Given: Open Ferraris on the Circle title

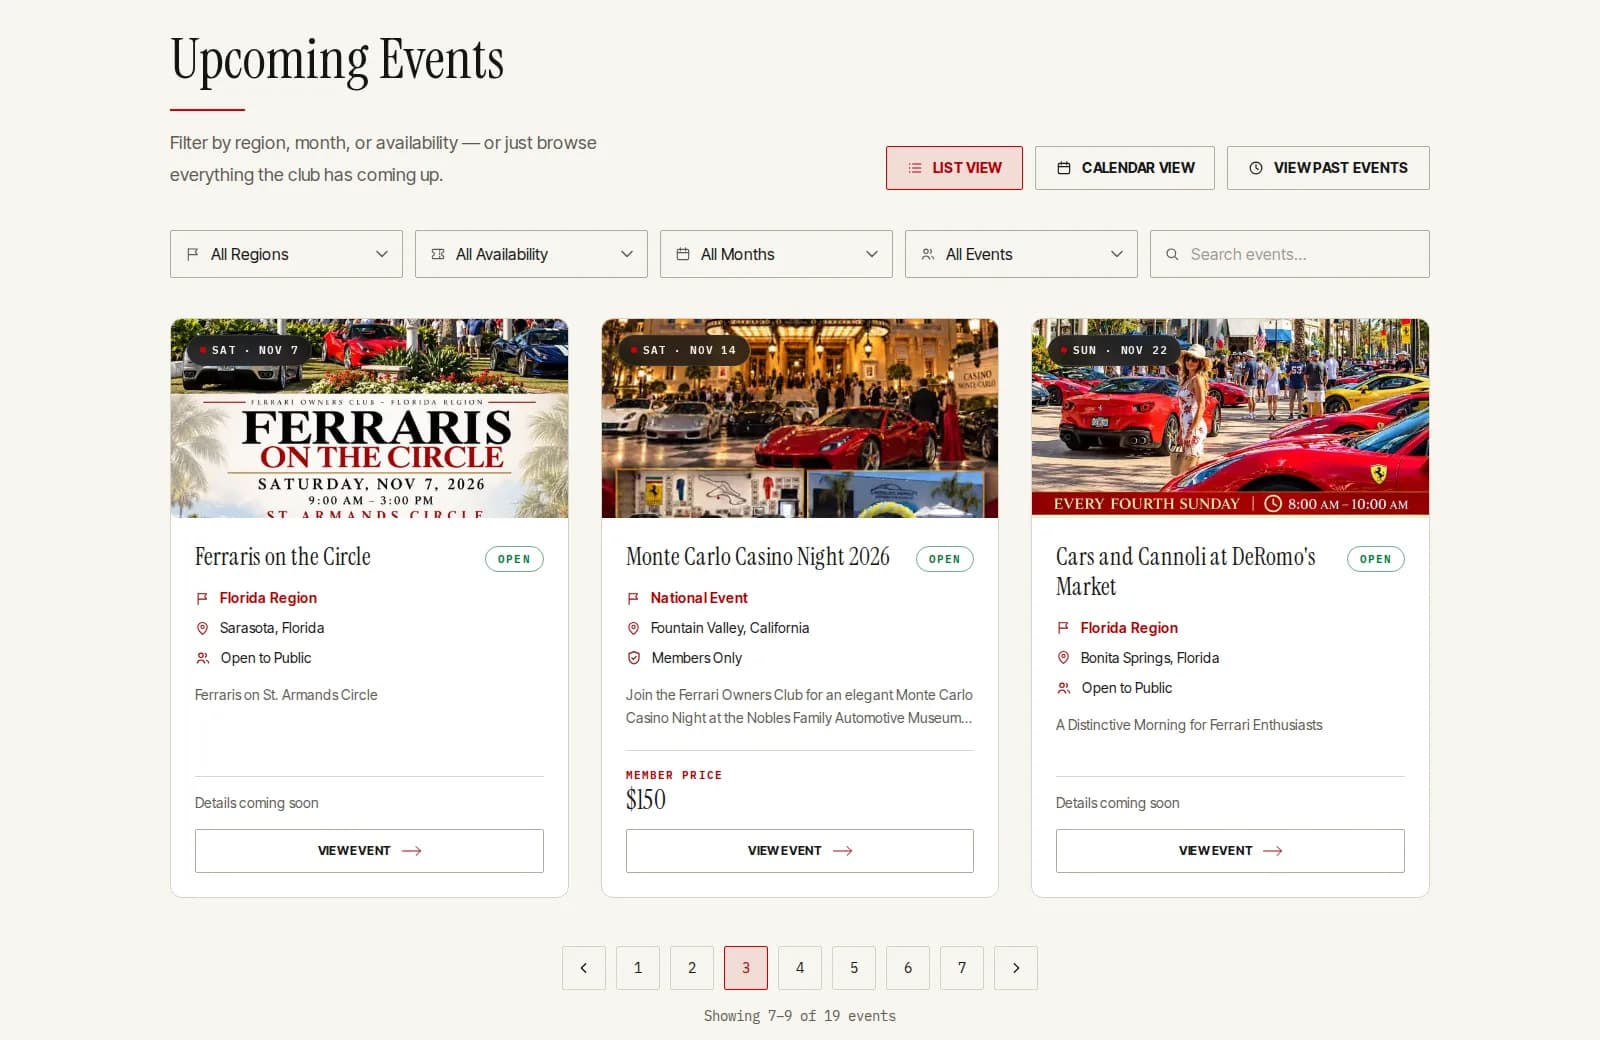Looking at the screenshot, I should (283, 557).
